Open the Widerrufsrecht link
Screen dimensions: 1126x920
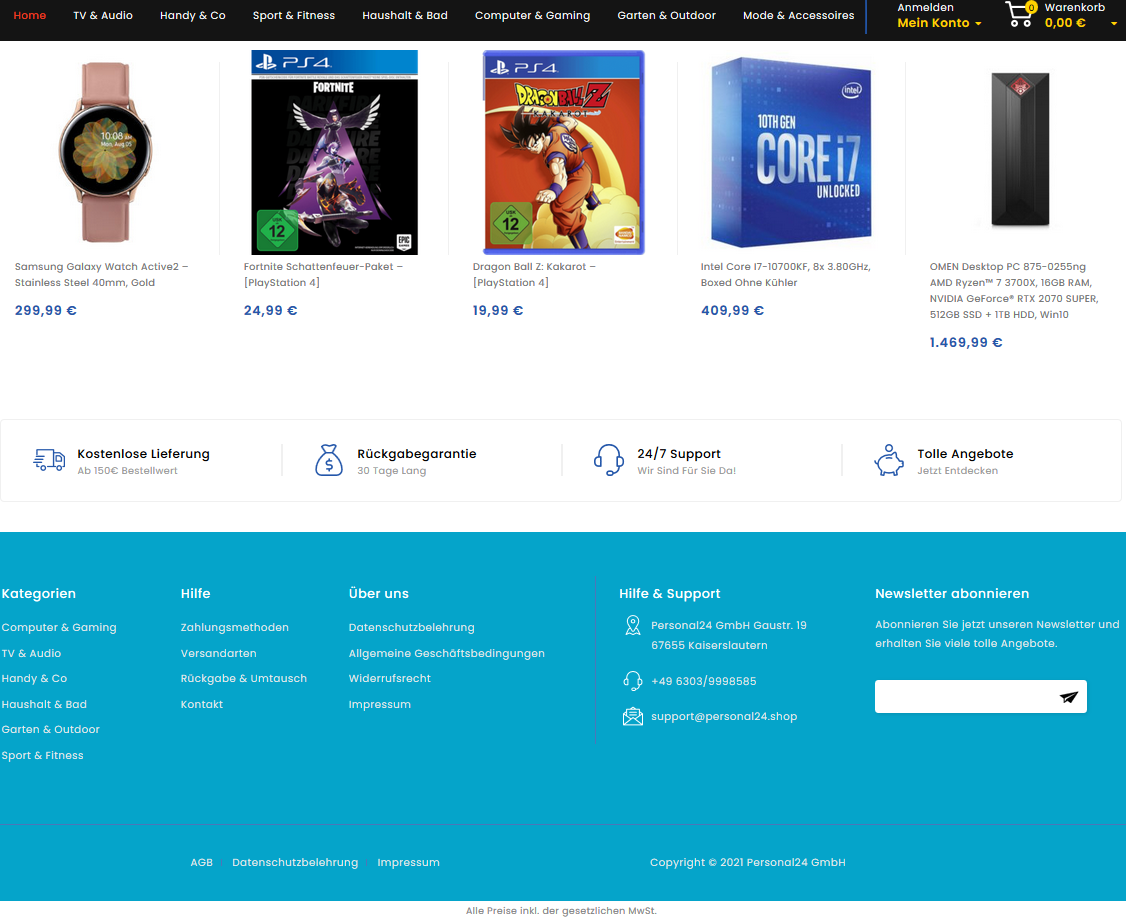(389, 678)
